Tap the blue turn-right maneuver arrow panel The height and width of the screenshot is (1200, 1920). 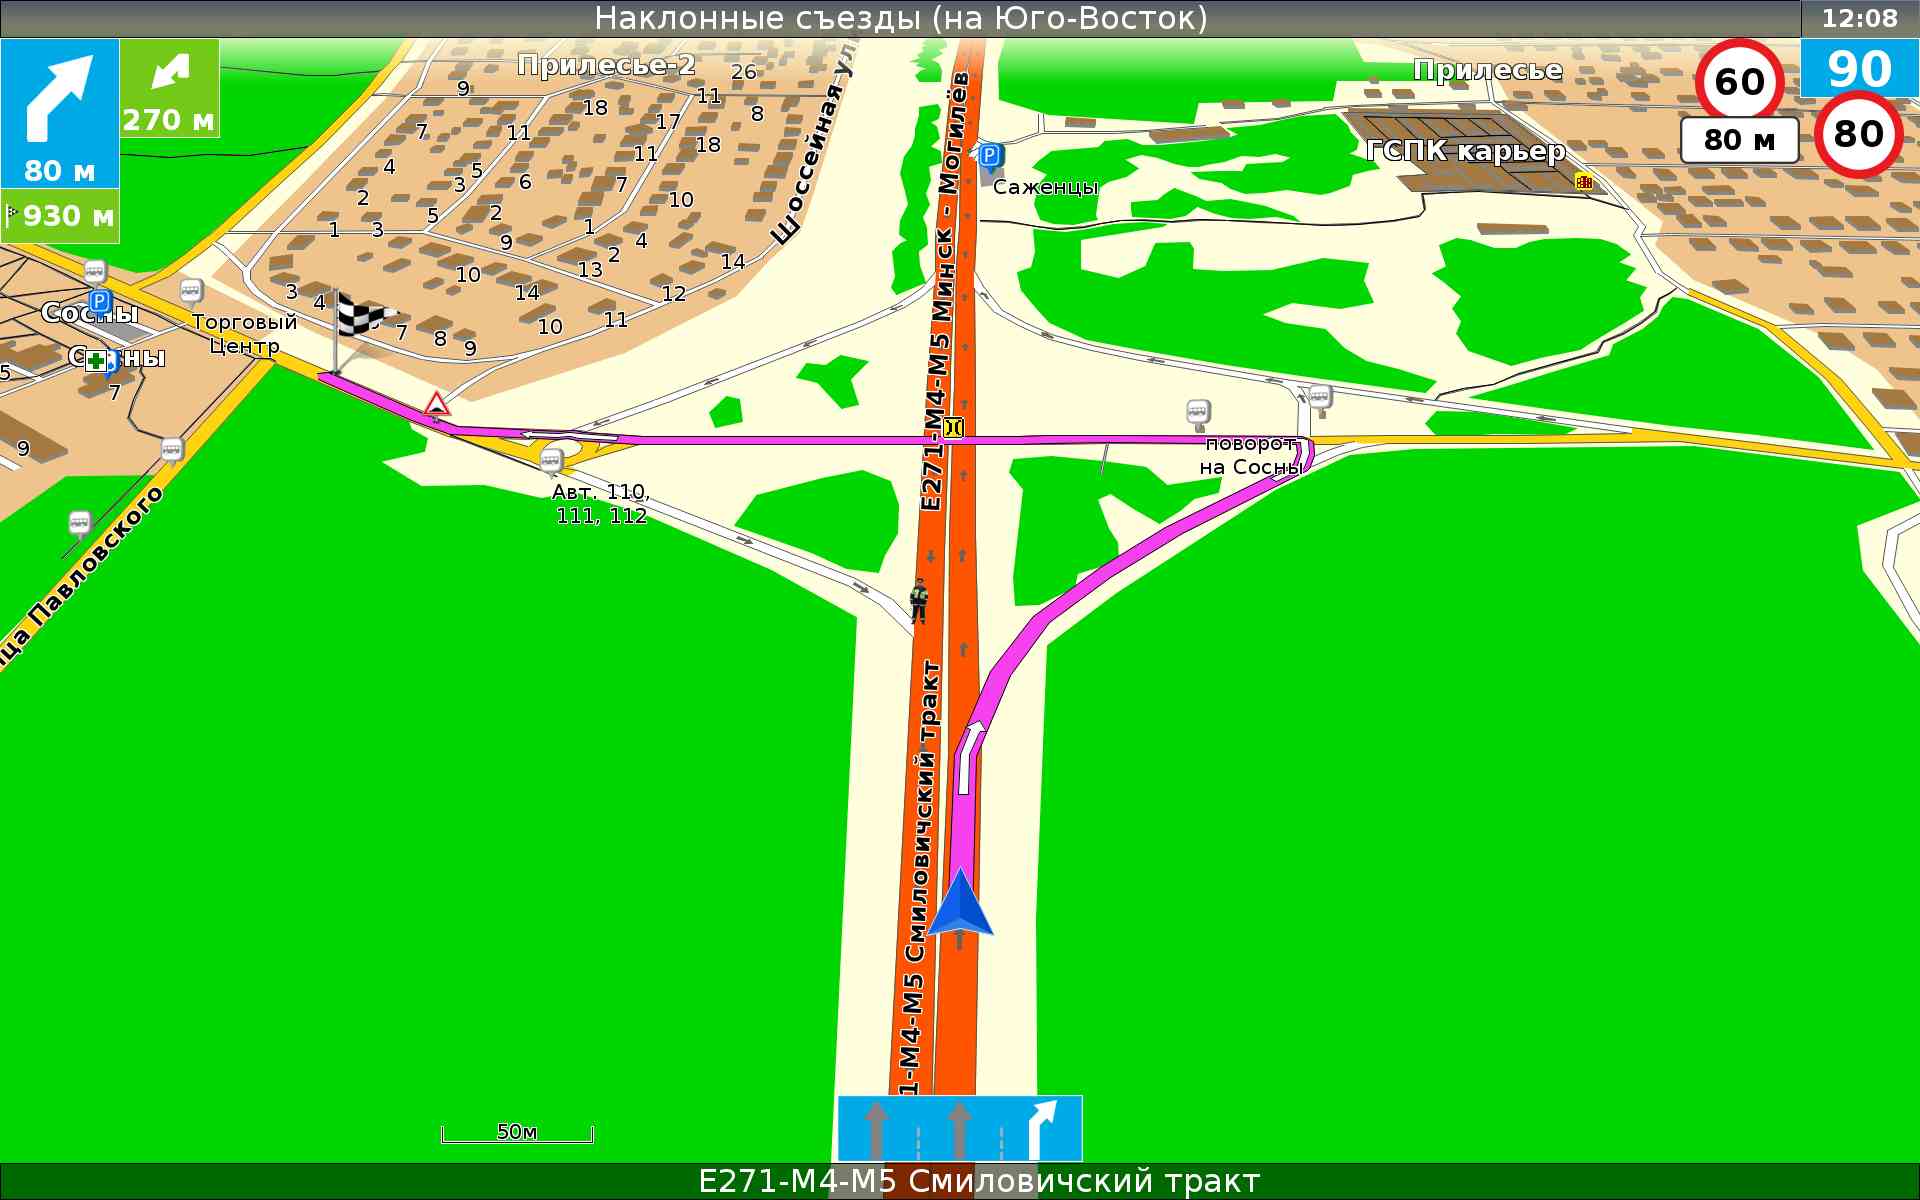(59, 112)
